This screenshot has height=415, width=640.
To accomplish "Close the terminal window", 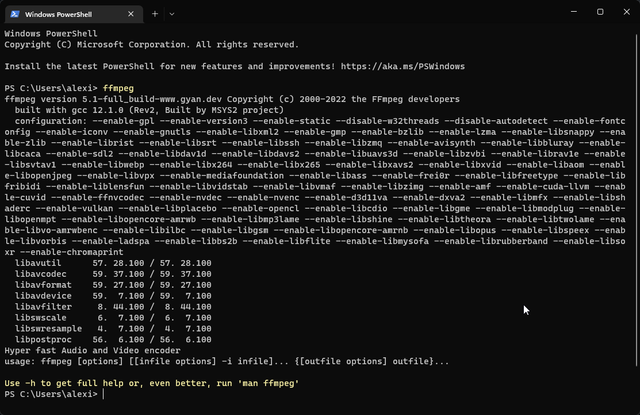I will [626, 12].
